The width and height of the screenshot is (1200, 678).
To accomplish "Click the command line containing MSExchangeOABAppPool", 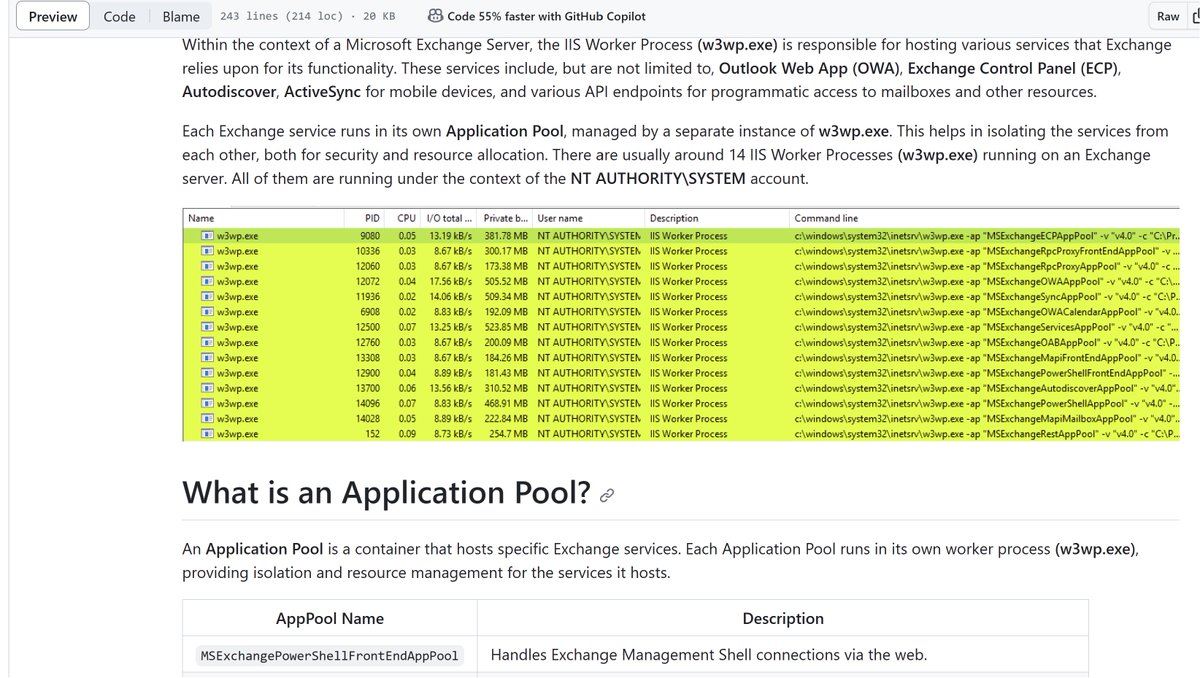I will pyautogui.click(x=987, y=343).
